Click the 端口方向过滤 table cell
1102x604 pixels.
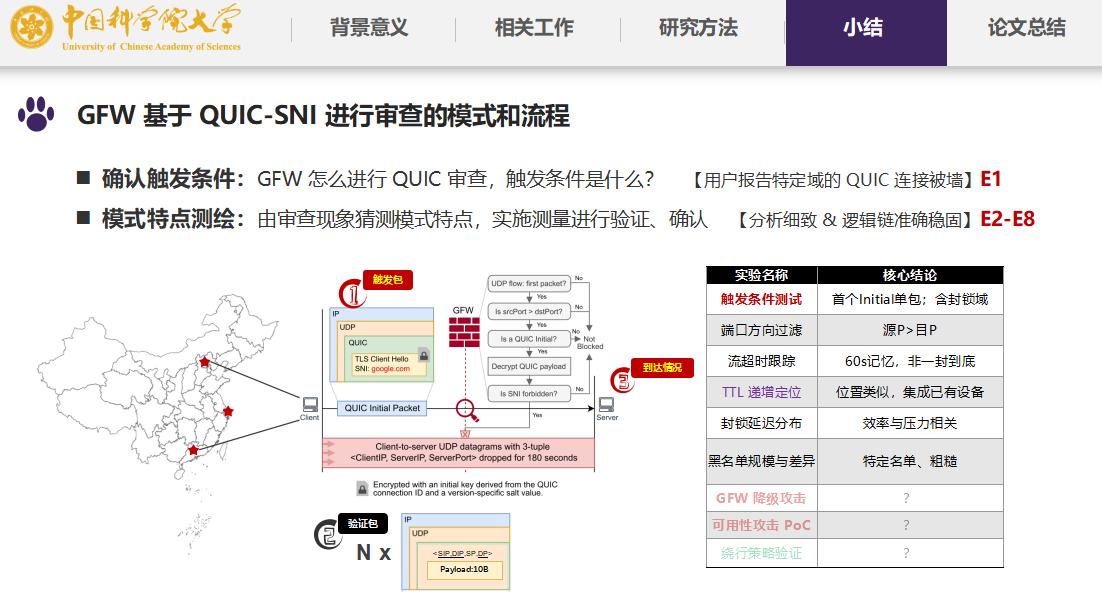762,330
